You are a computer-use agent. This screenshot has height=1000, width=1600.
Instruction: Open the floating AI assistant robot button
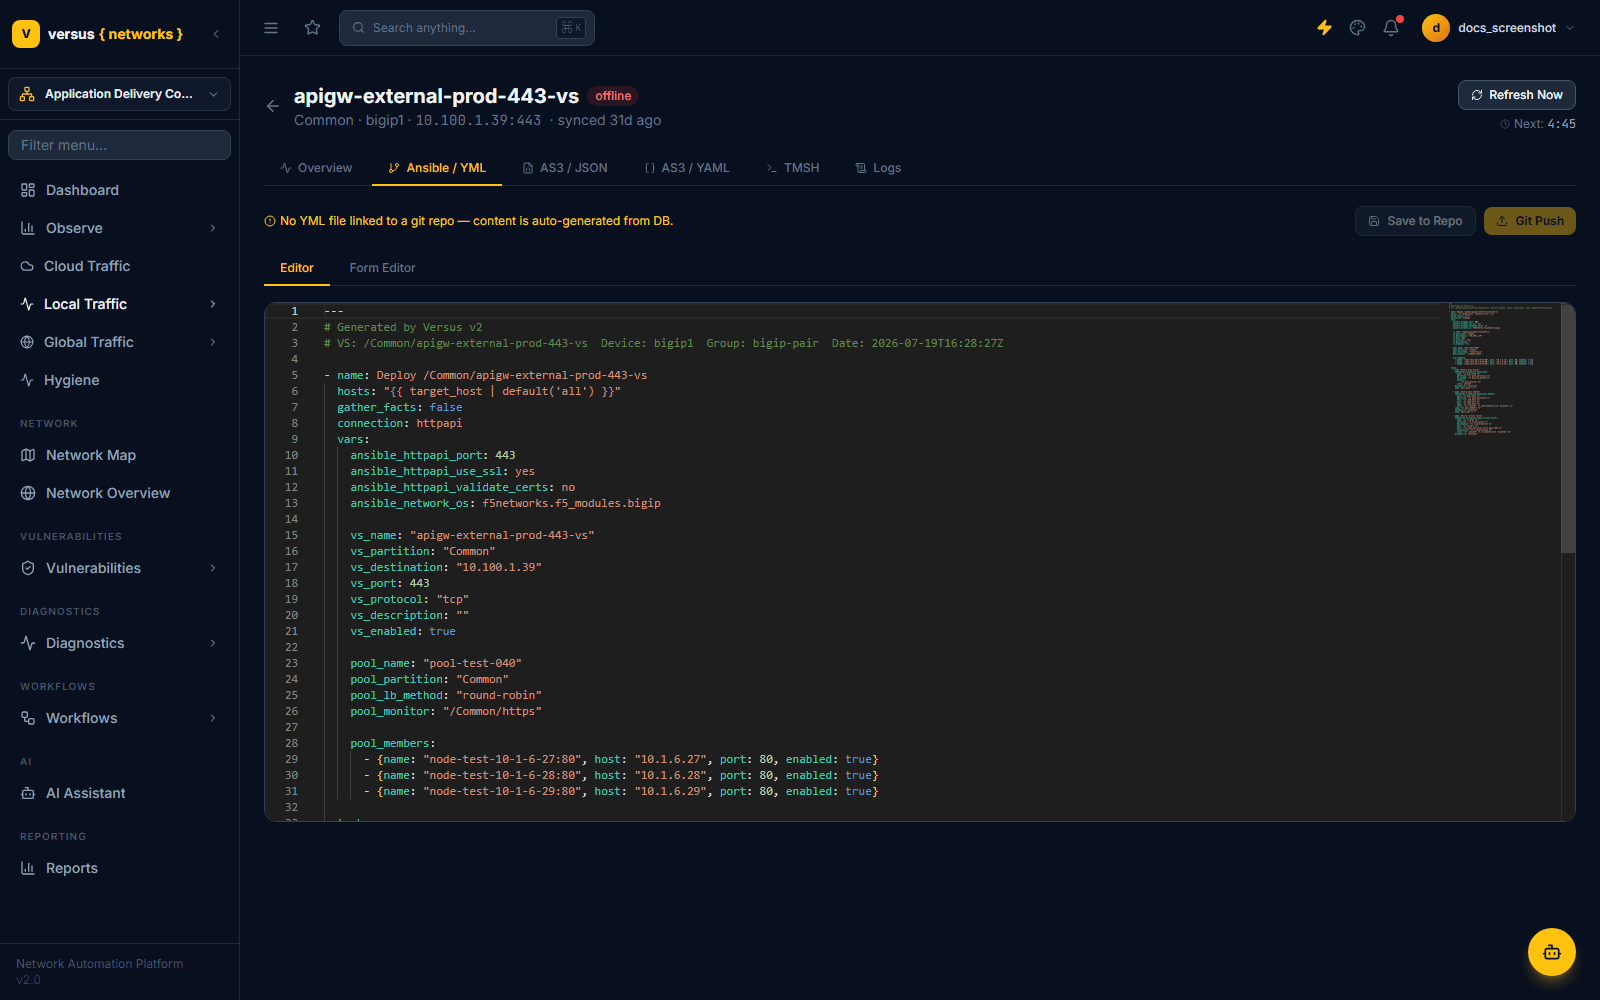(1552, 952)
